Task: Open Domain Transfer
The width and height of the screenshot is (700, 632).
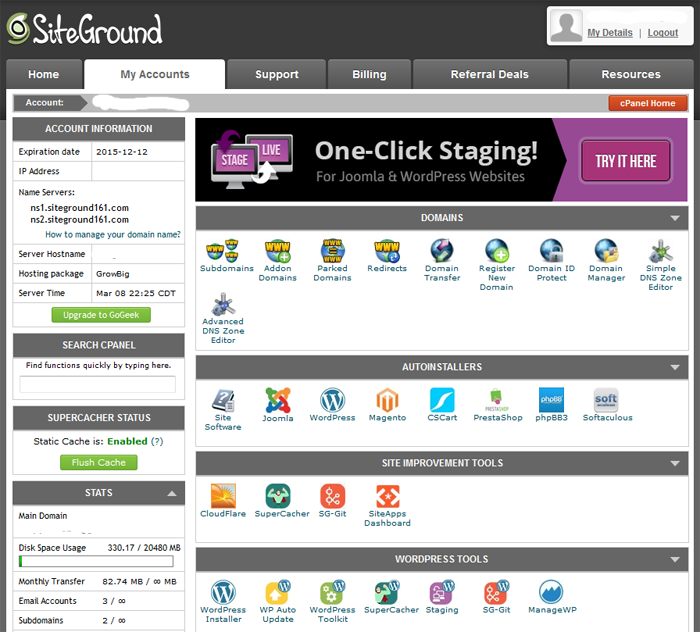Action: tap(442, 260)
